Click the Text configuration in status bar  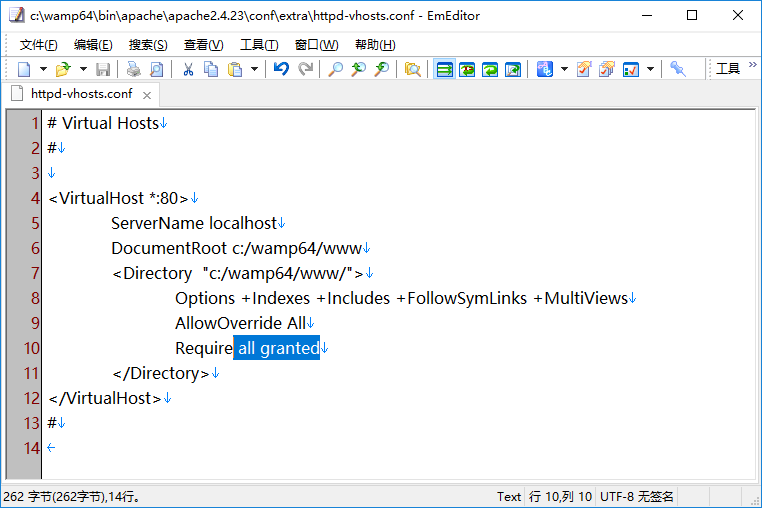coord(509,497)
